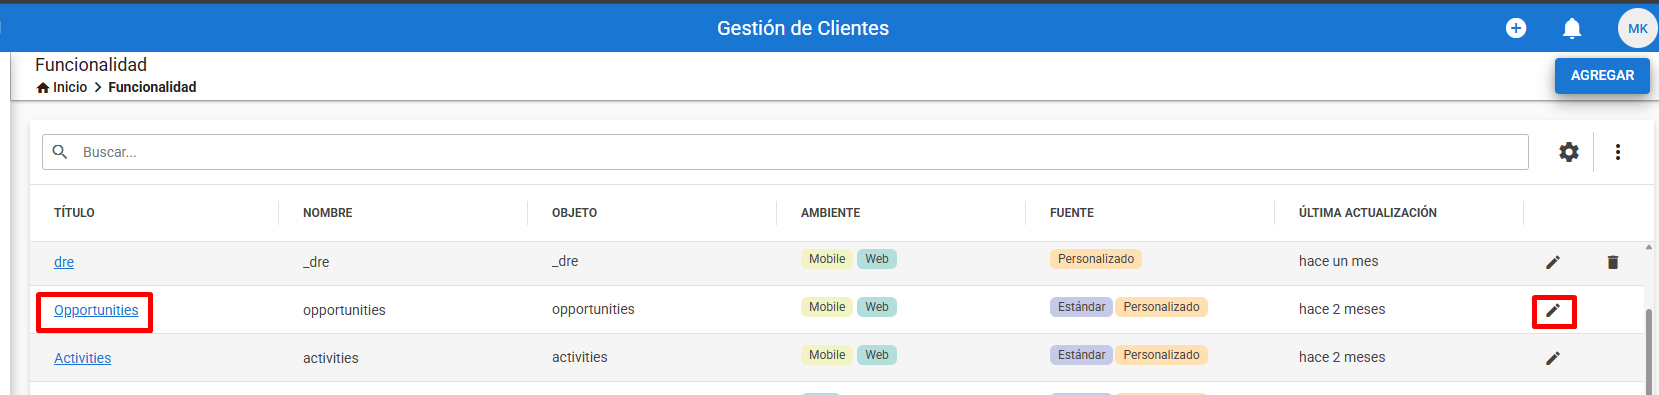Click the add plus icon in header

tap(1516, 28)
